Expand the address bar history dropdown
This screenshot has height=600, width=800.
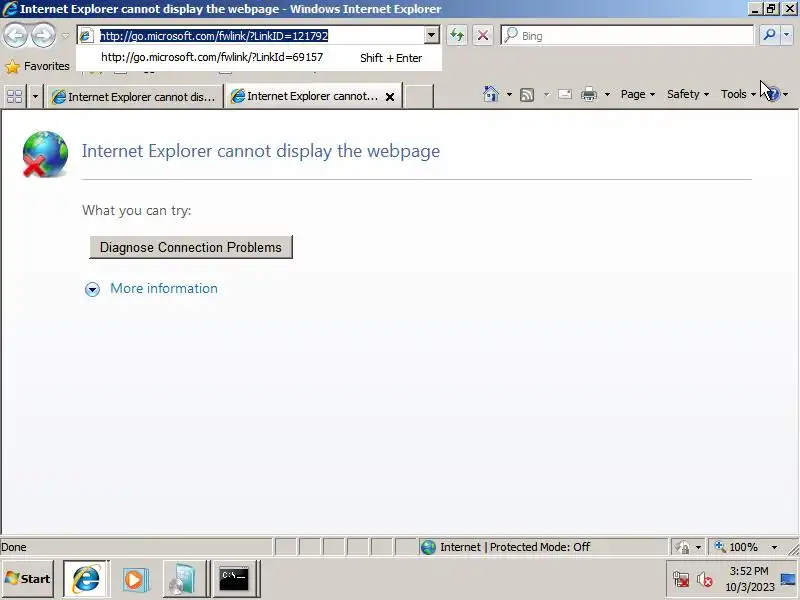(x=432, y=35)
